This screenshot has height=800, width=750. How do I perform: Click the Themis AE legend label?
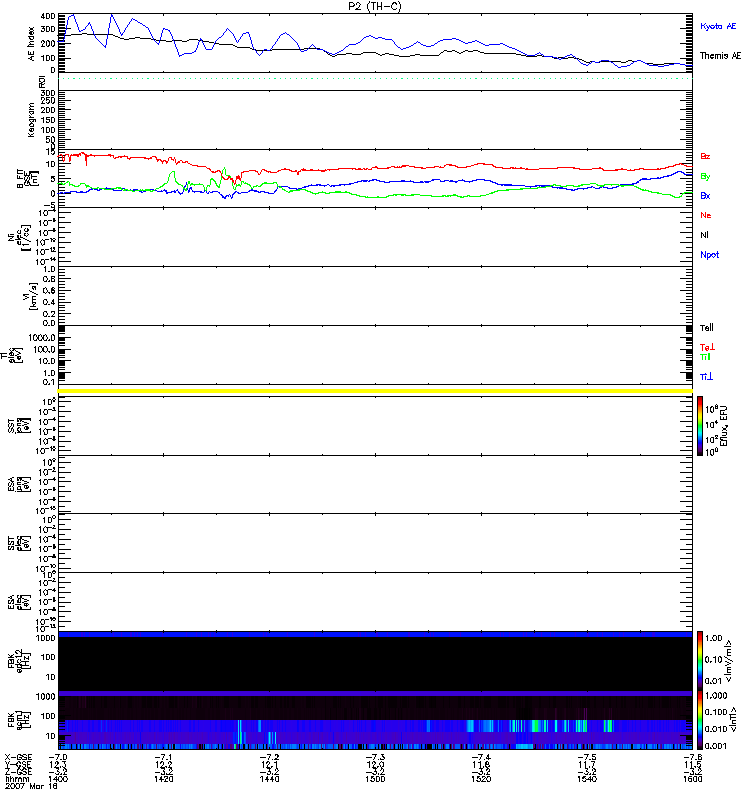(x=720, y=56)
